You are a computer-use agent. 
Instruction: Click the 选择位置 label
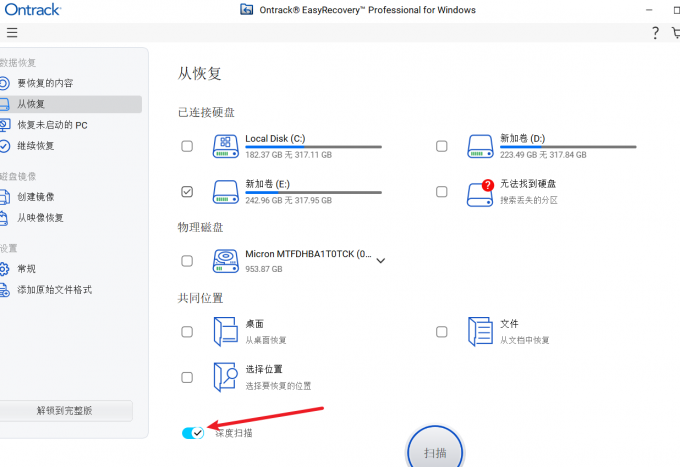264,369
